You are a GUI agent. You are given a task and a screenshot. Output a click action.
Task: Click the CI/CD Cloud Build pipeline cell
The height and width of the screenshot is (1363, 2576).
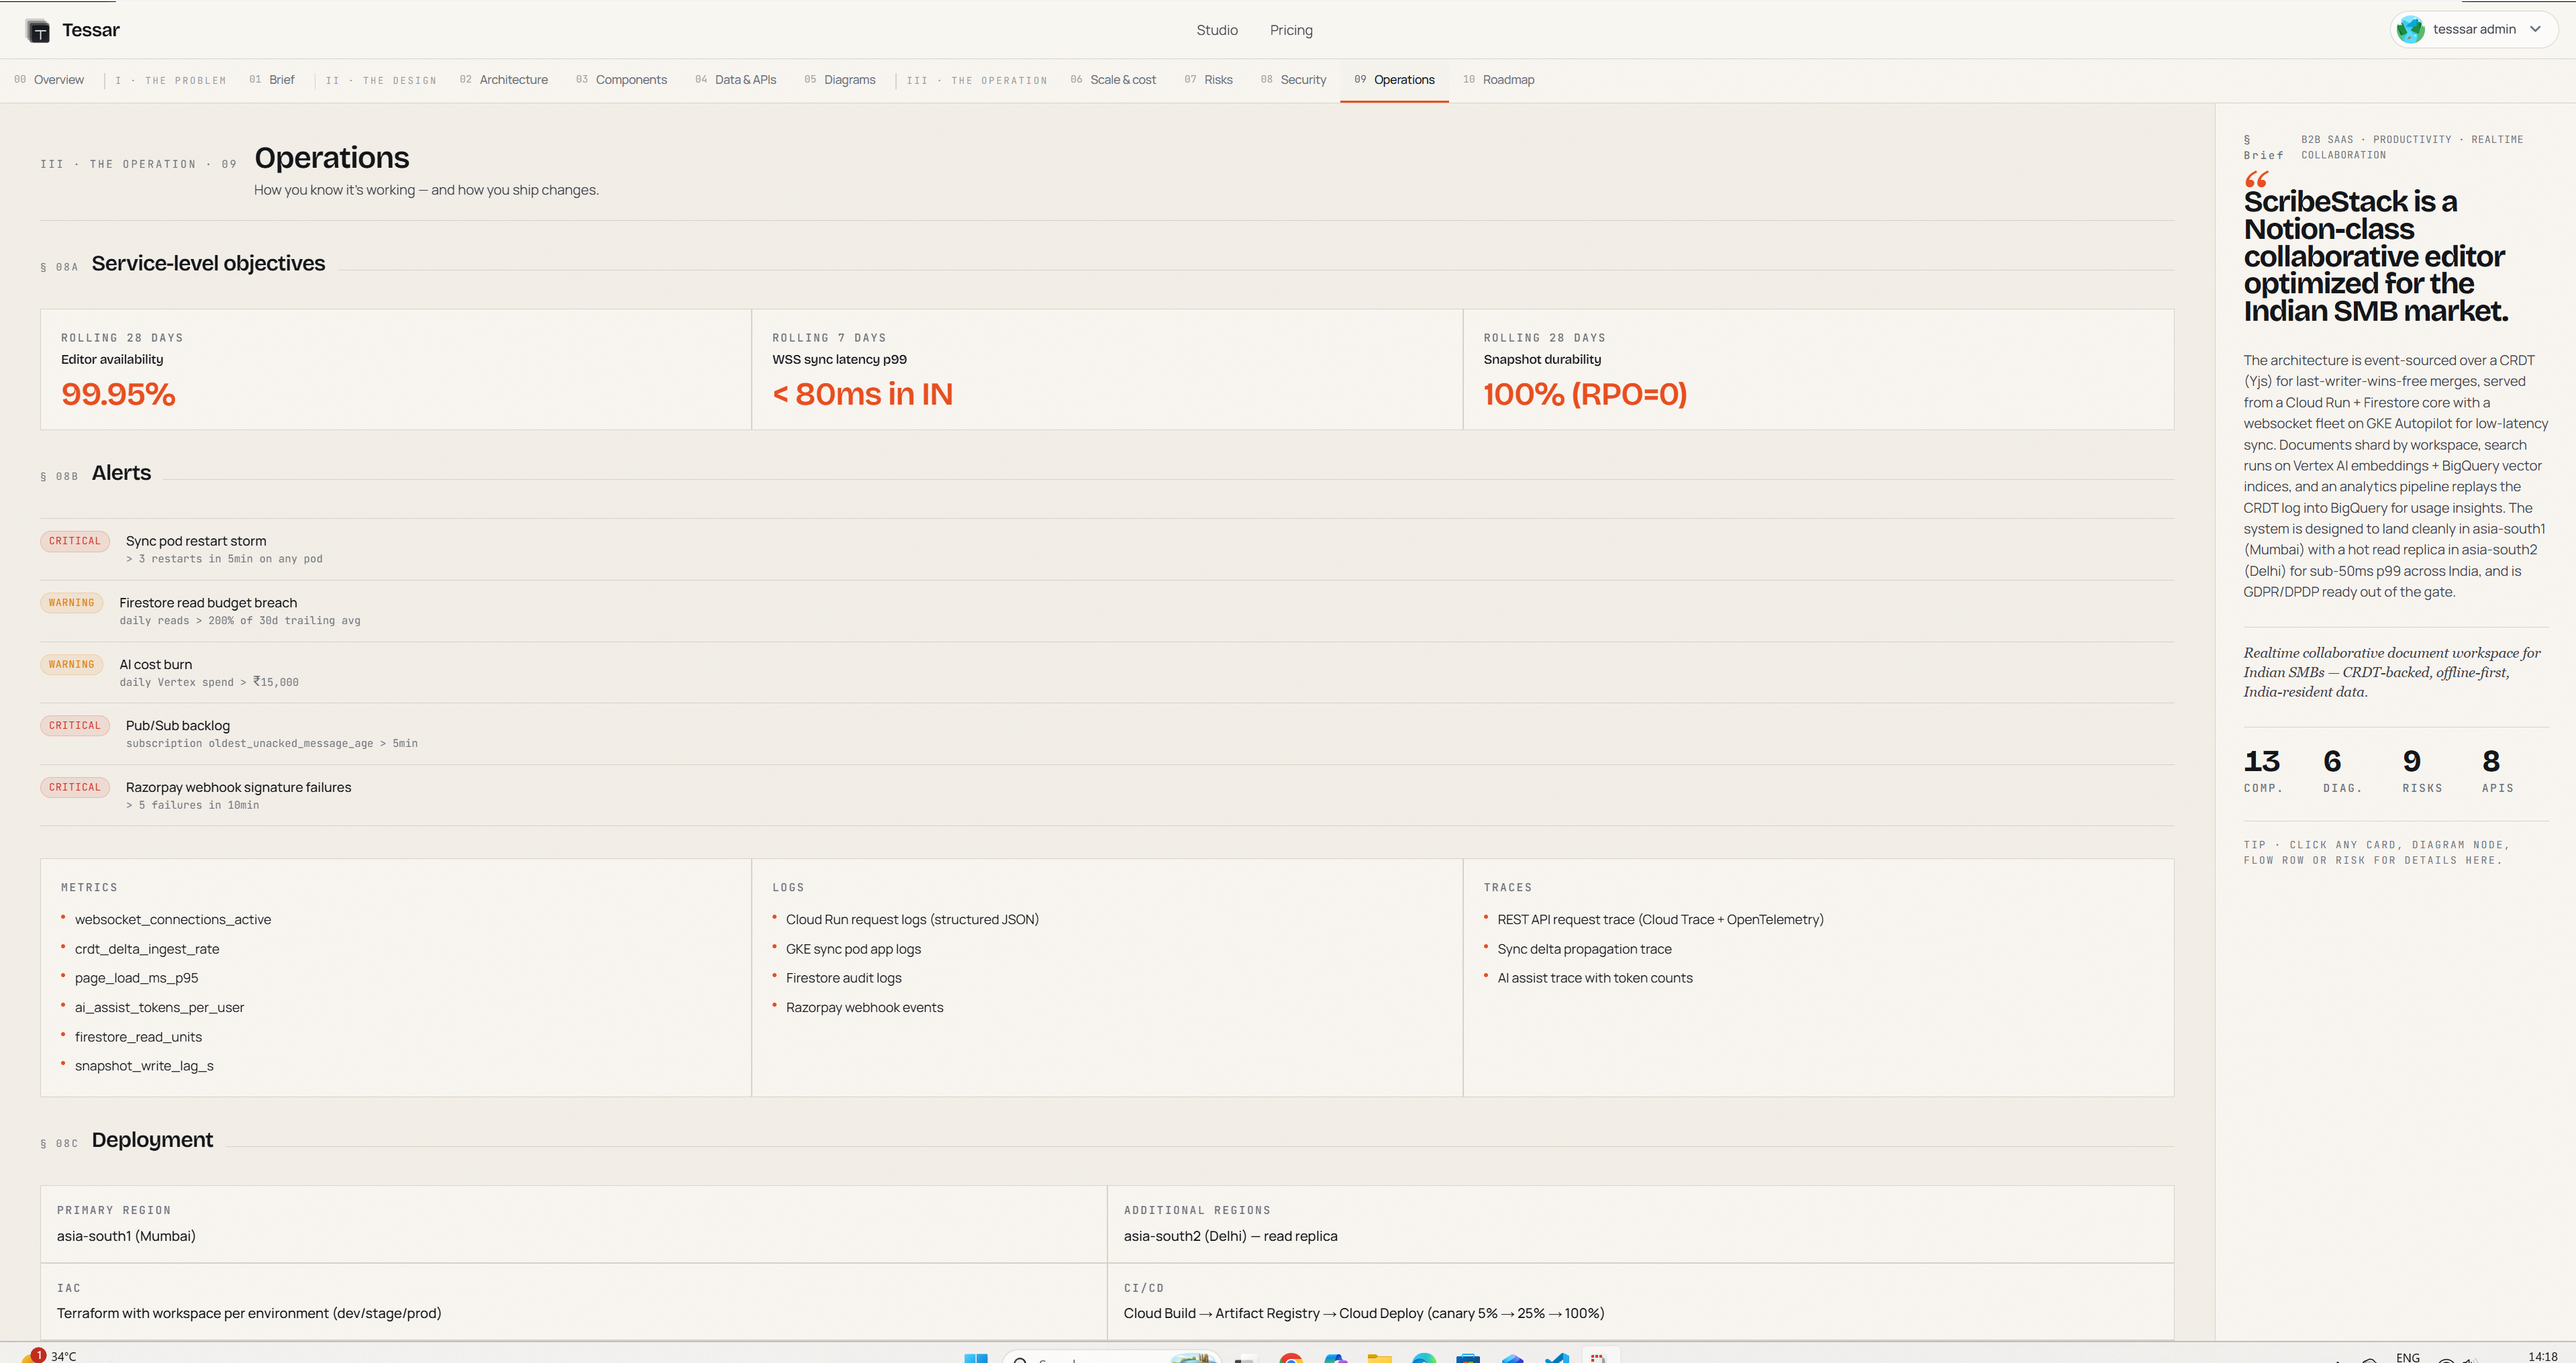(x=1640, y=1301)
